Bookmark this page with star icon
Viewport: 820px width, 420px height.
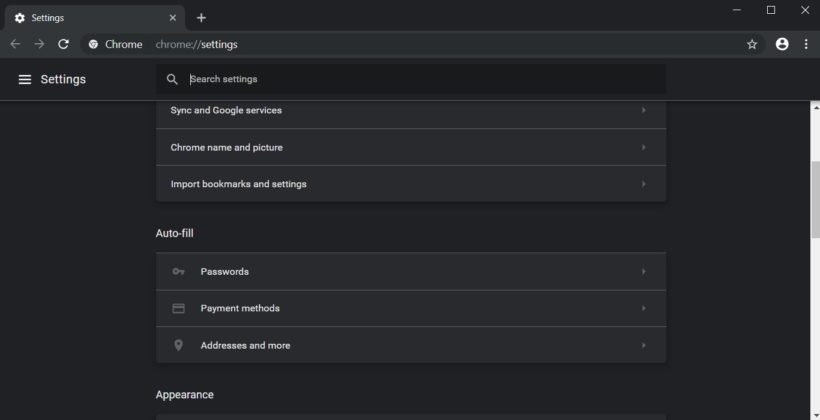[752, 44]
